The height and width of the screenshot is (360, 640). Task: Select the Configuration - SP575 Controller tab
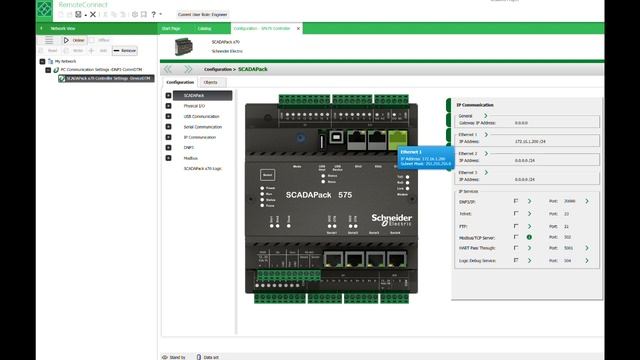(x=262, y=29)
